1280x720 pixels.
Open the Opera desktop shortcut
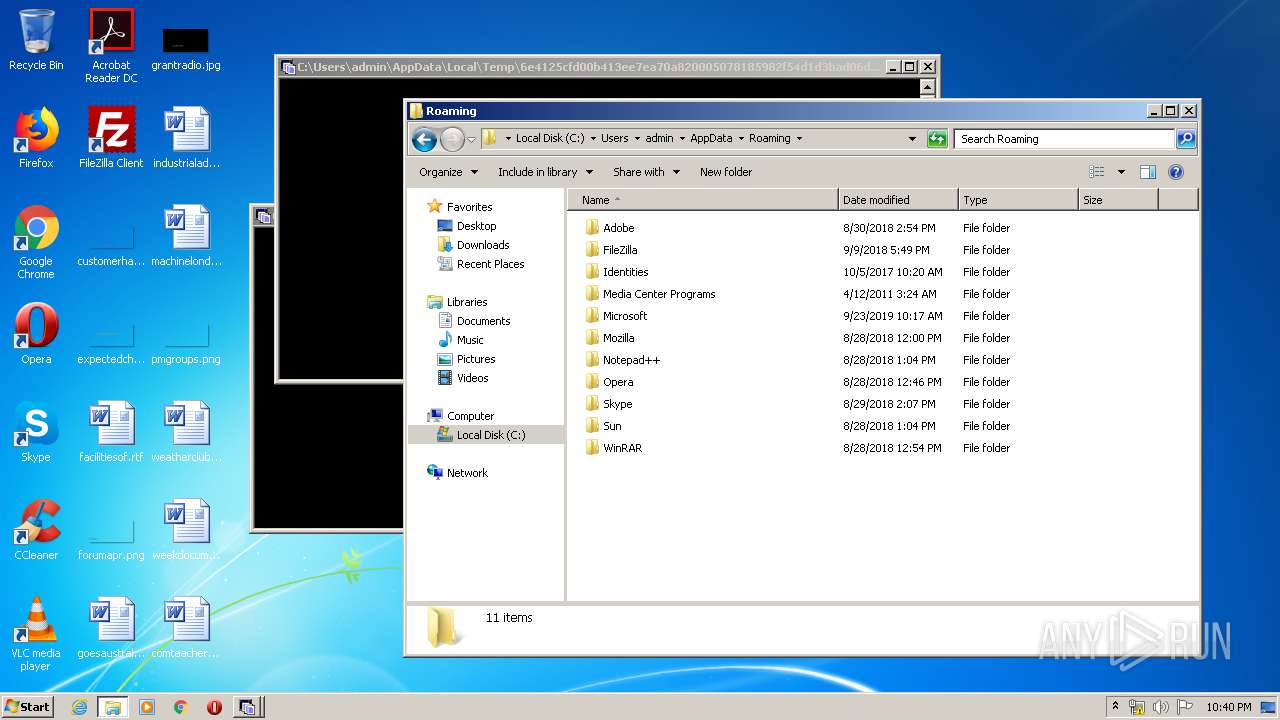click(36, 334)
